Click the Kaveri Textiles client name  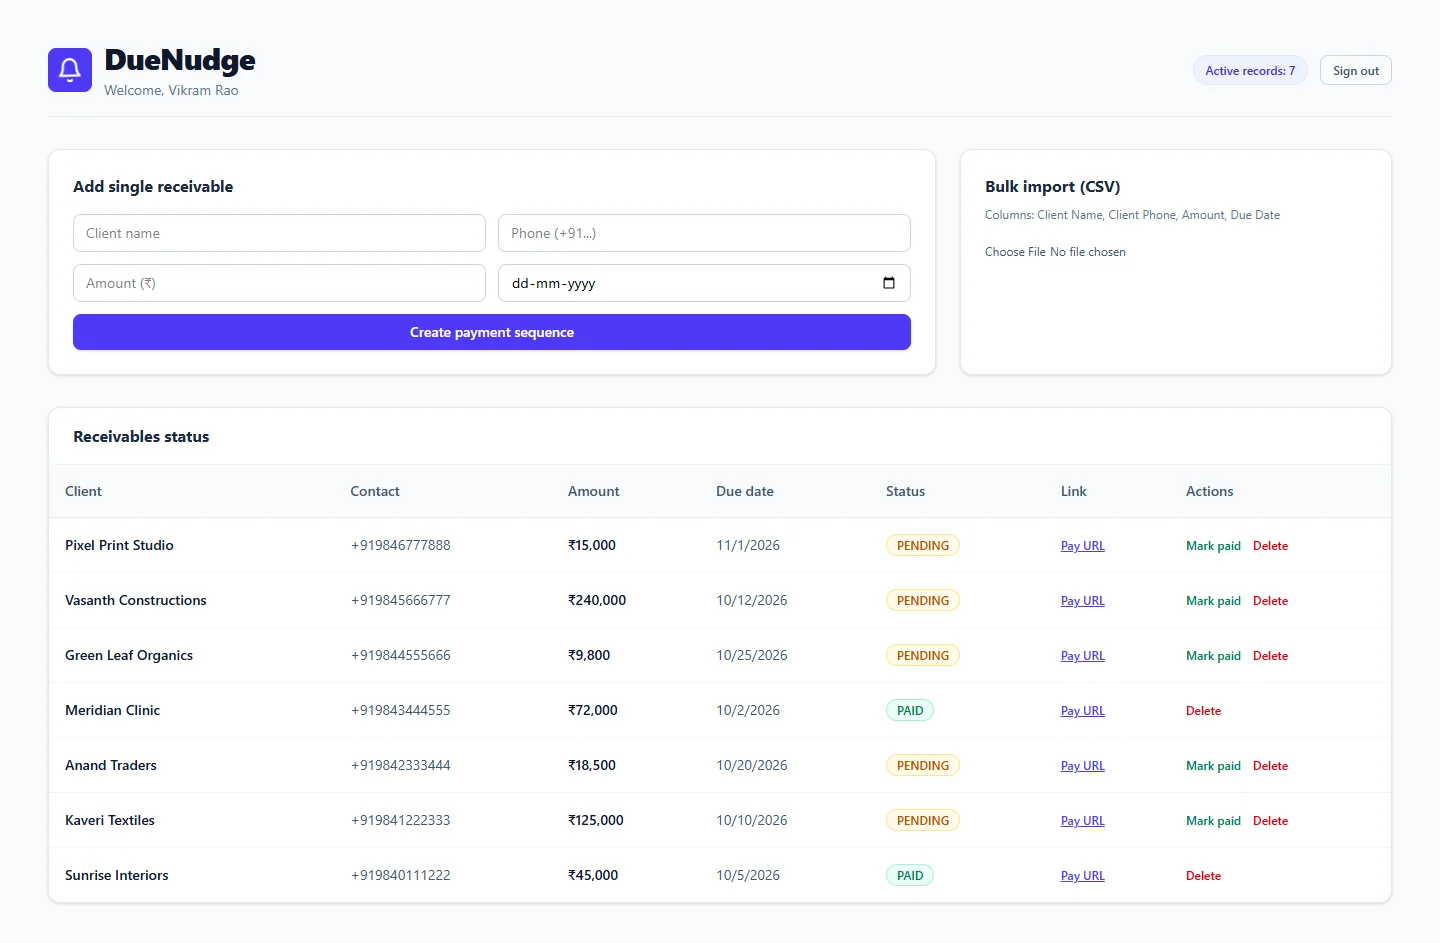point(110,820)
